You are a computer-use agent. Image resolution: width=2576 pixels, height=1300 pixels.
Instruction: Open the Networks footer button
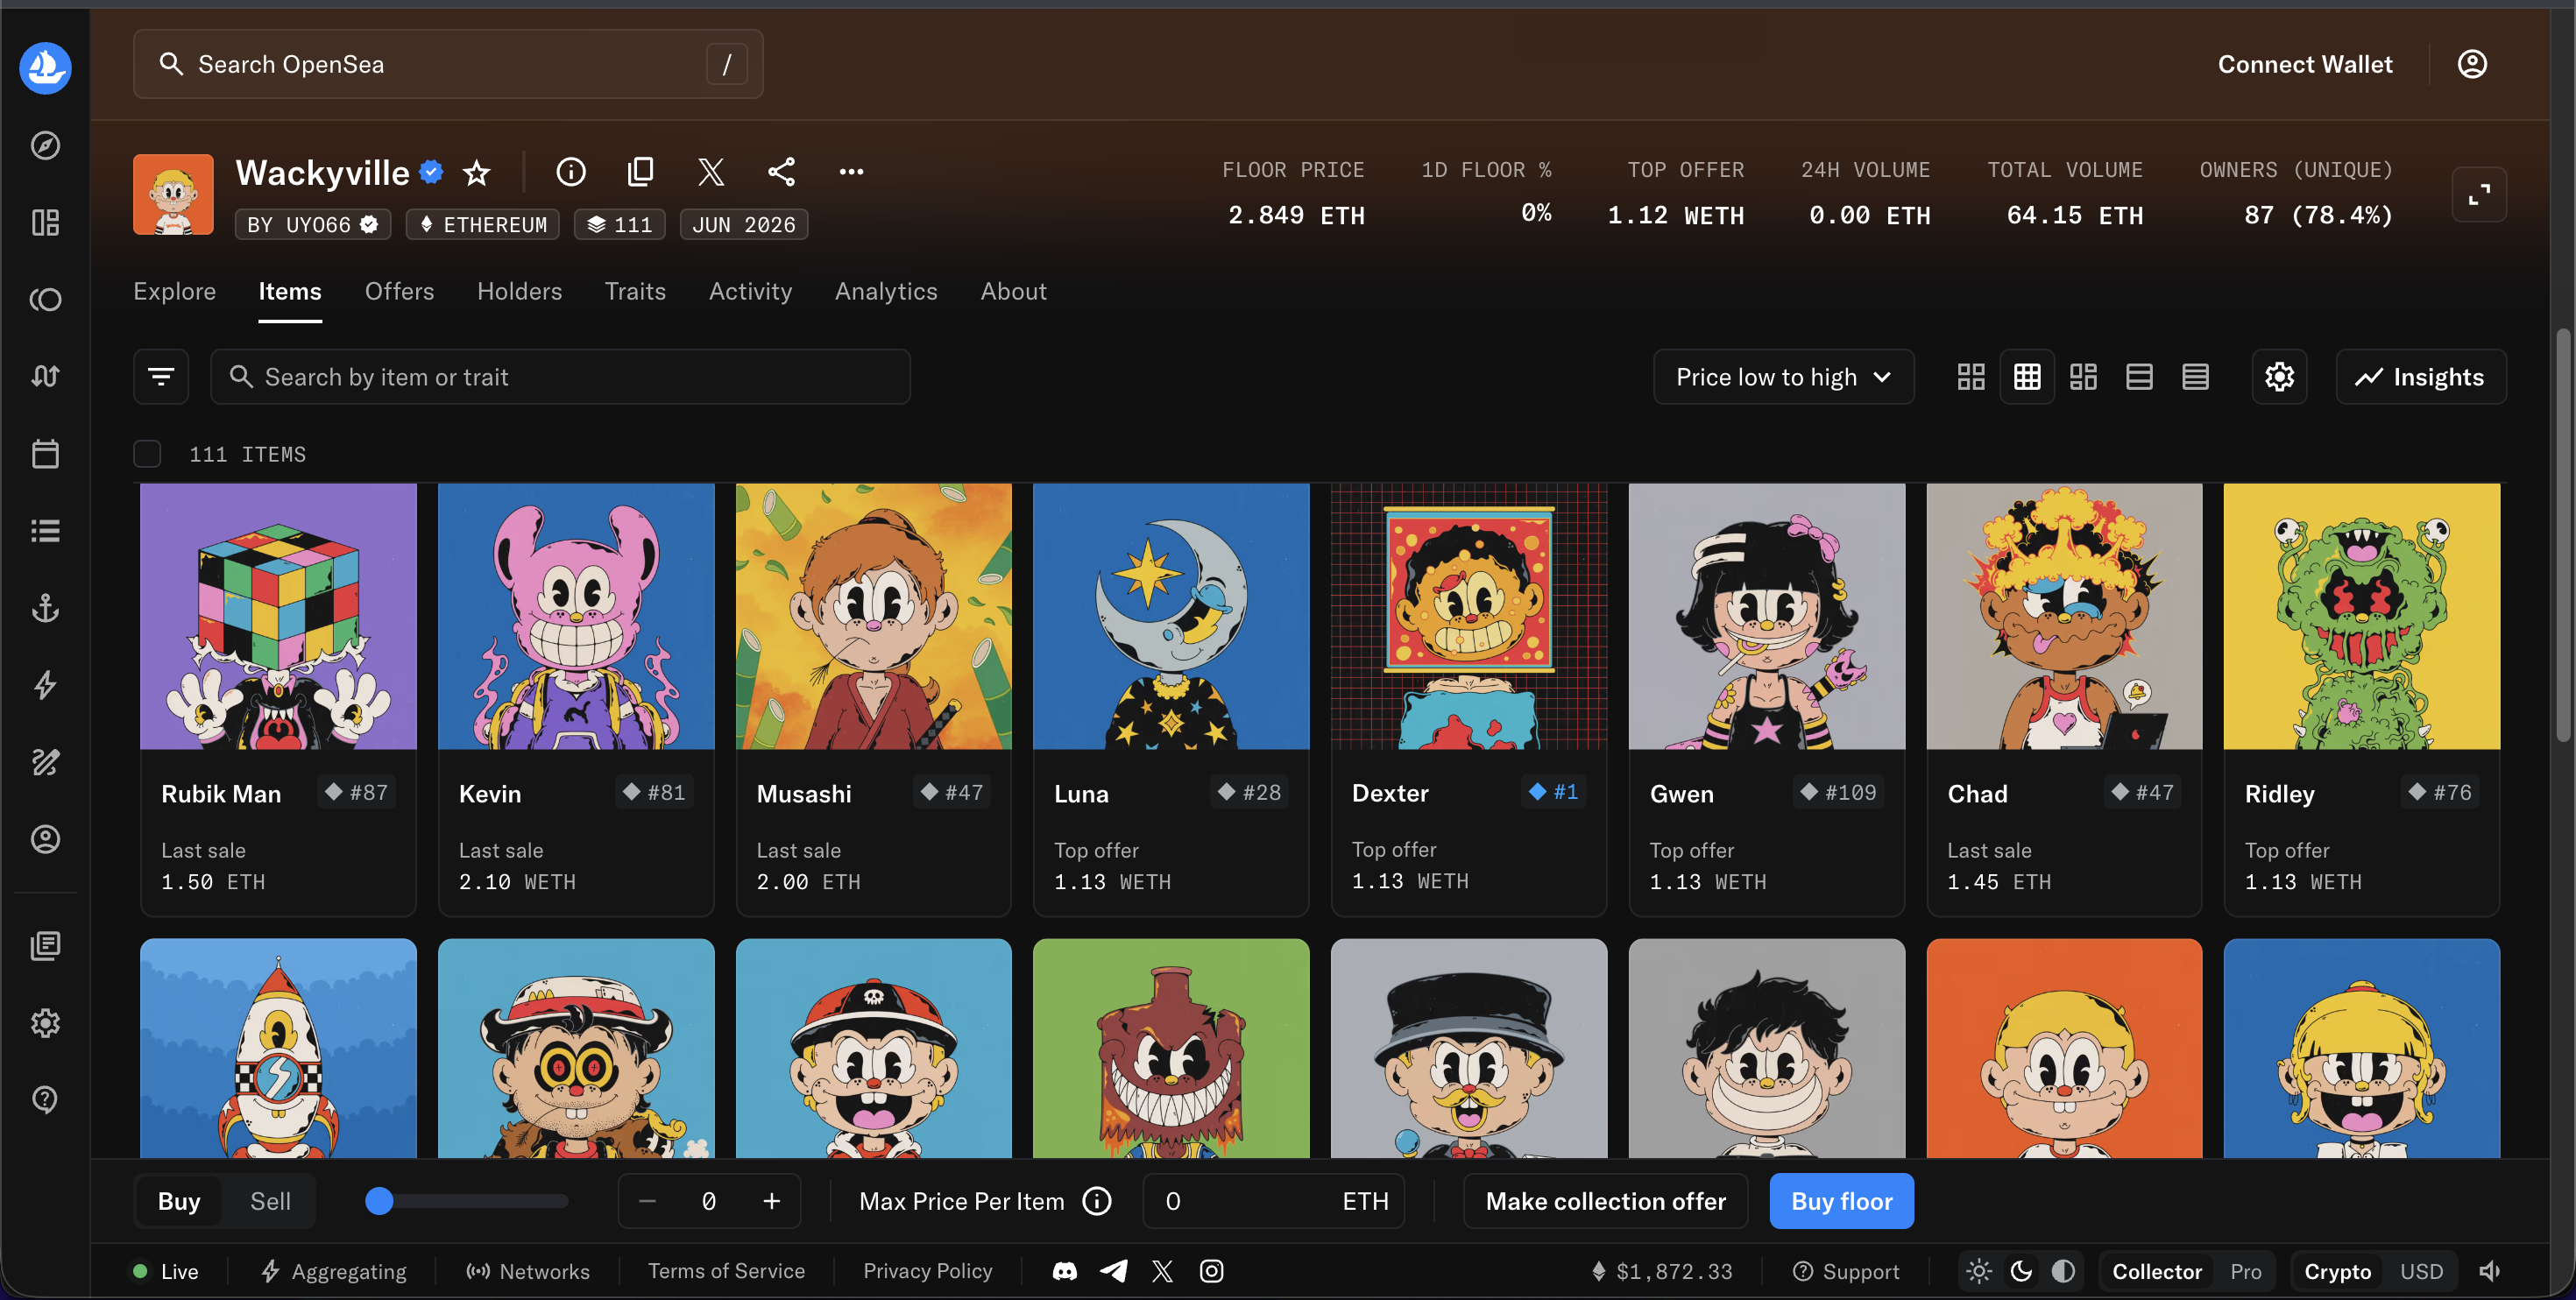[527, 1271]
